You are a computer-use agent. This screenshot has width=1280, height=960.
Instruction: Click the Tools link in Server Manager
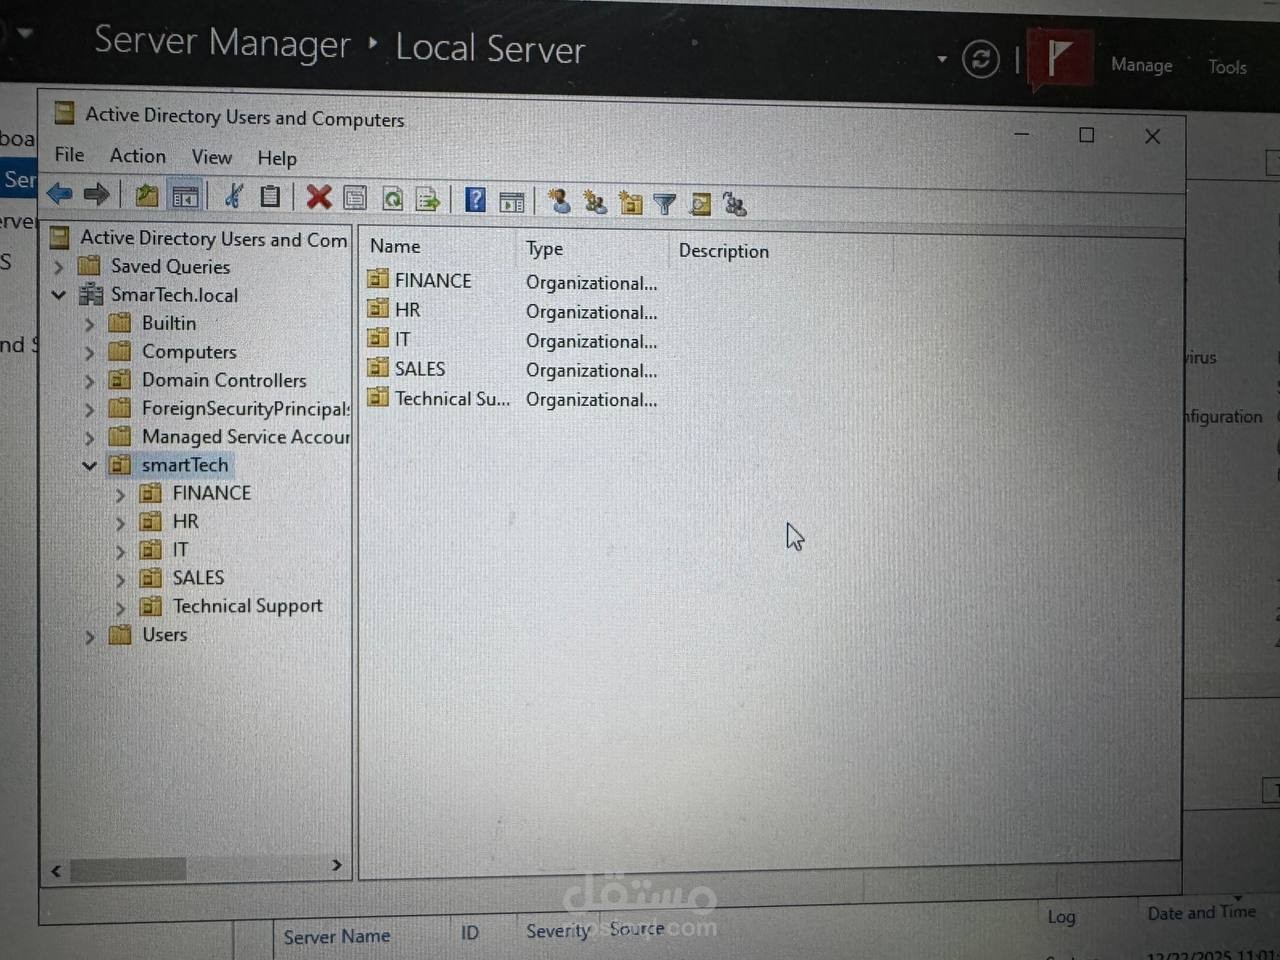[x=1227, y=66]
